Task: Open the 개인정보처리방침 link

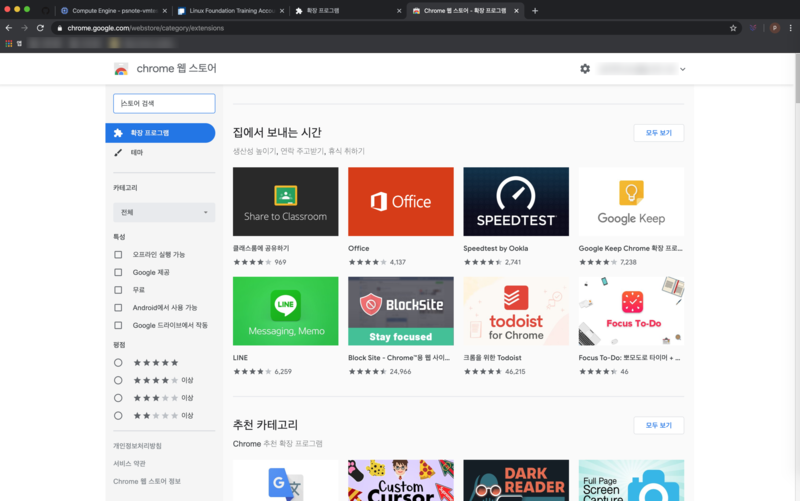Action: click(137, 446)
